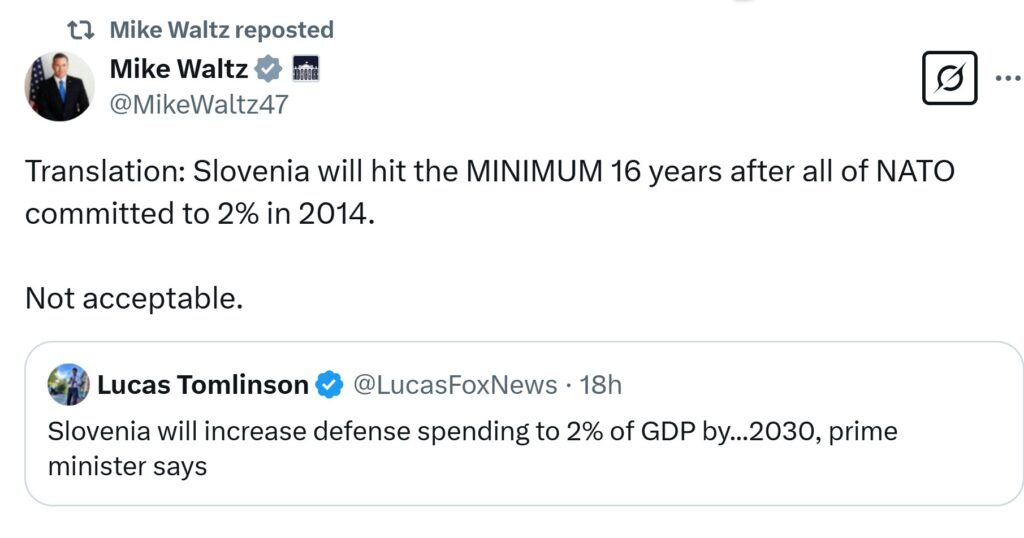Click Lucas Tomlinson's blue verified badge
Screen dimensions: 1024x538
click(328, 384)
